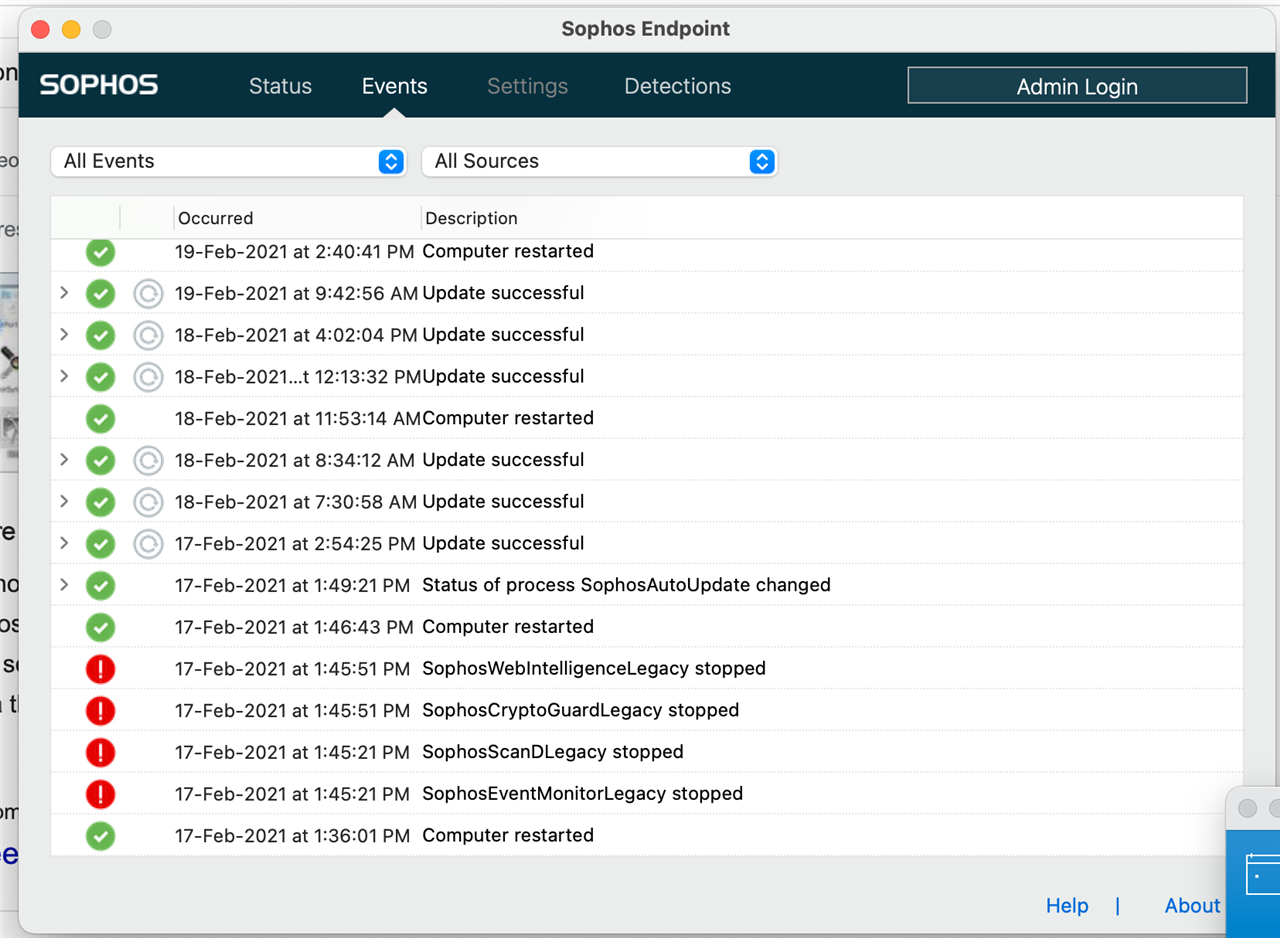Expand the 18-Feb-2021 7:30:58 AM update row
Screen dimensions: 1280x938
pyautogui.click(x=64, y=501)
